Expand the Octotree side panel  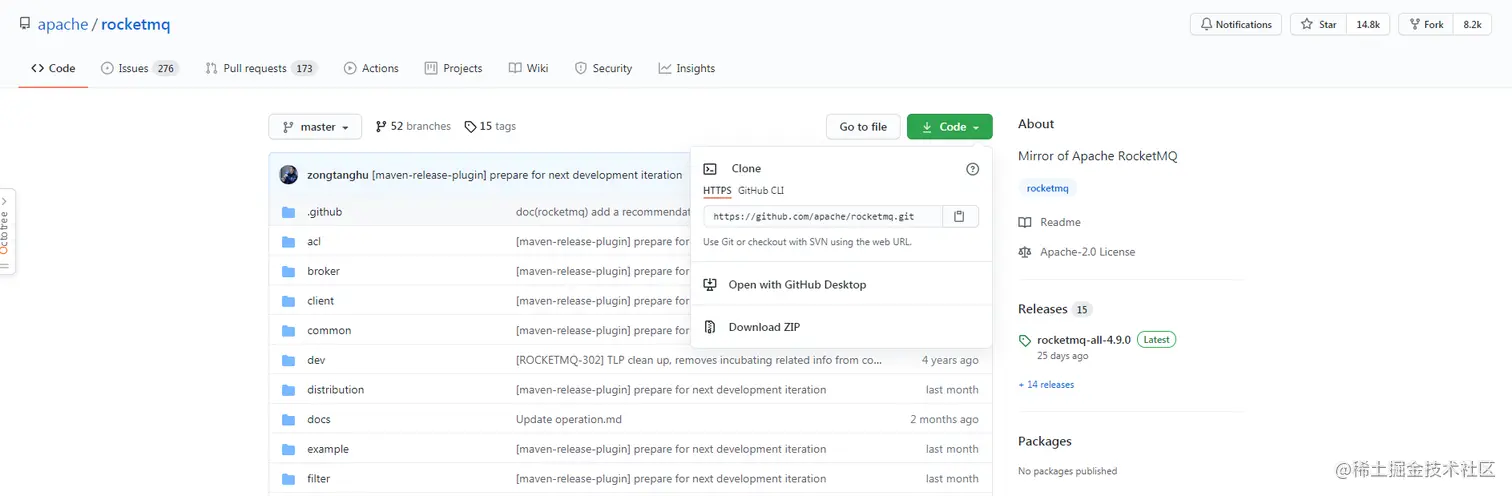point(5,232)
